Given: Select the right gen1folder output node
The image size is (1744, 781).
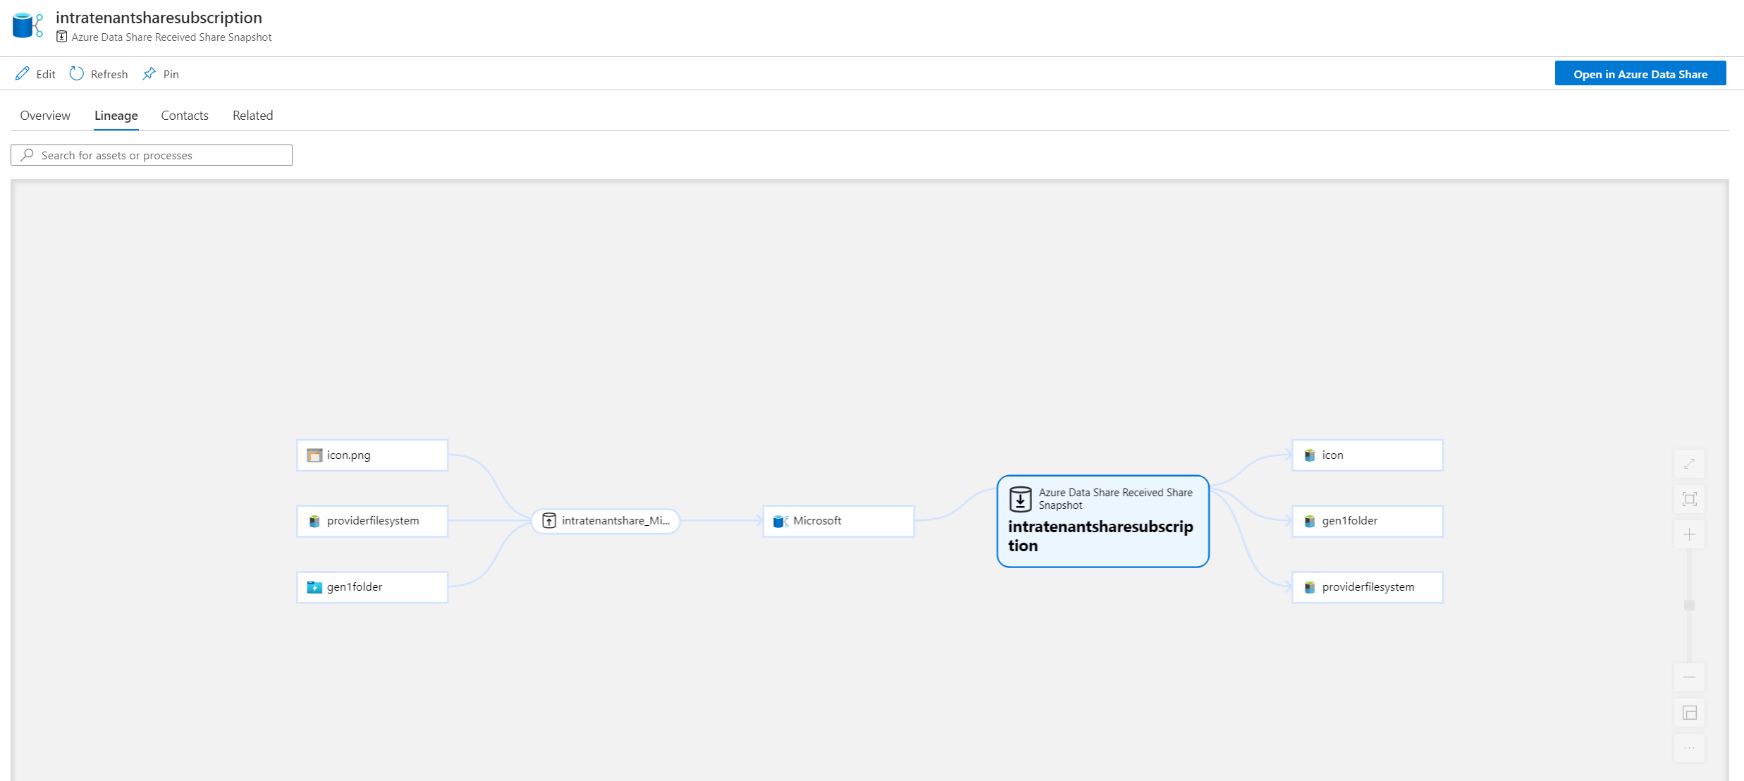Looking at the screenshot, I should [1367, 521].
